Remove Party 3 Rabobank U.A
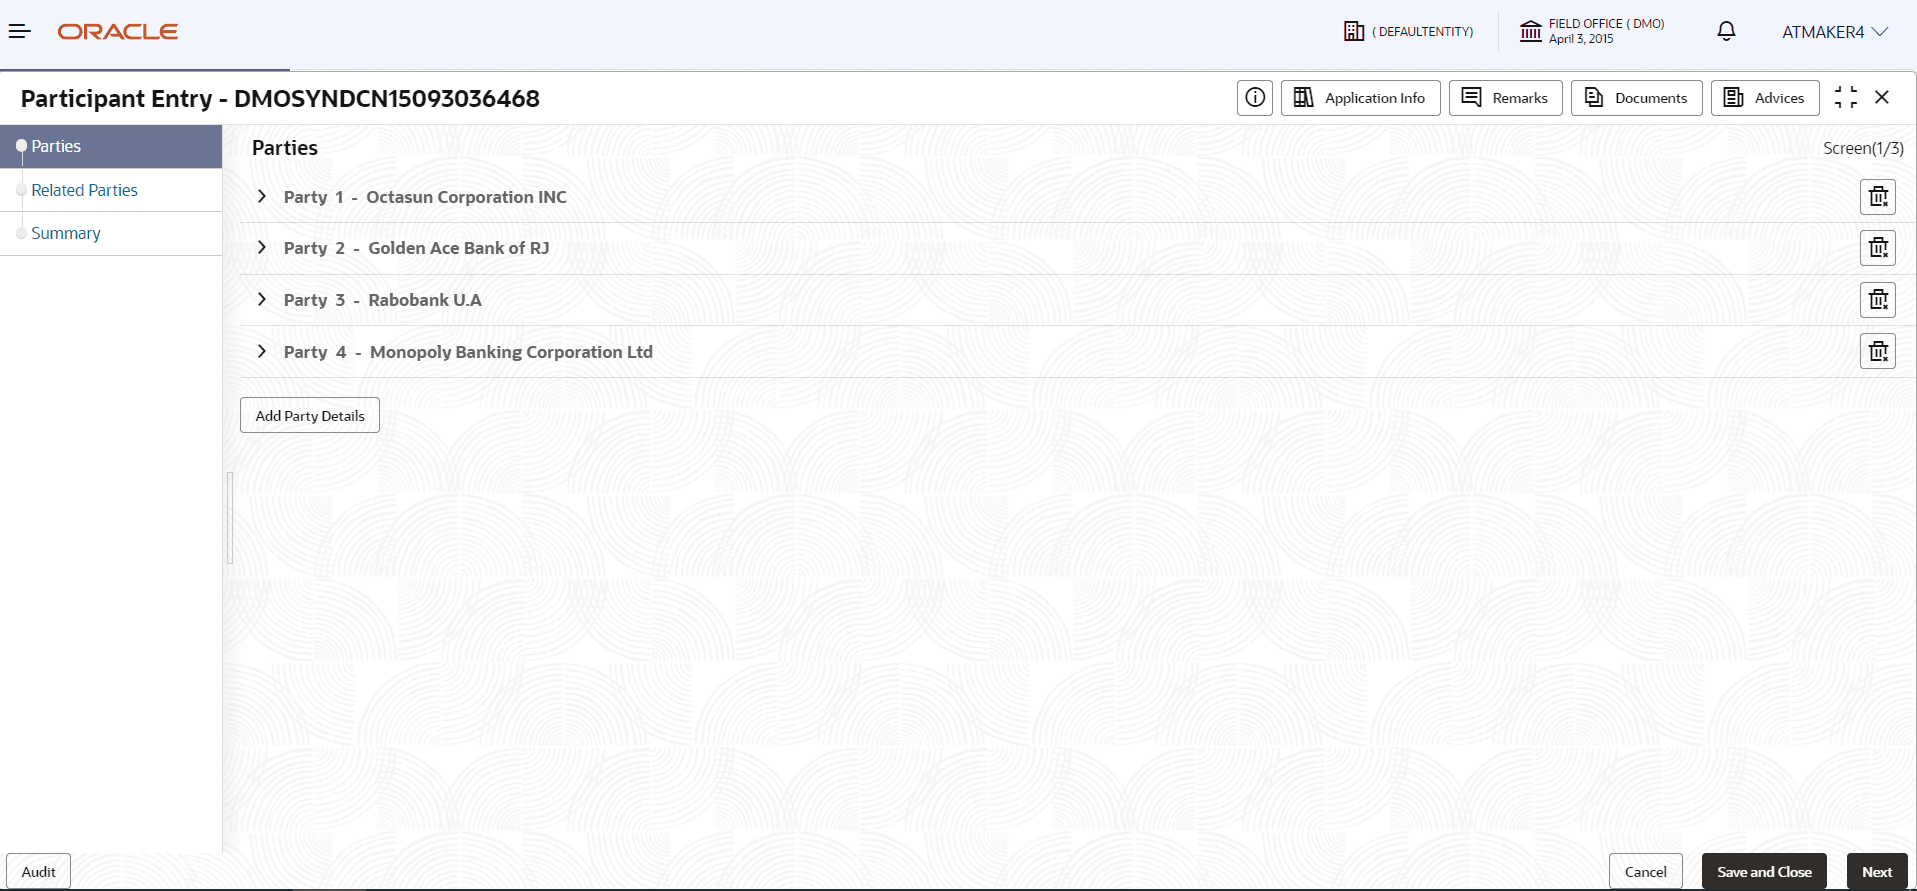The height and width of the screenshot is (891, 1917). (x=1877, y=300)
